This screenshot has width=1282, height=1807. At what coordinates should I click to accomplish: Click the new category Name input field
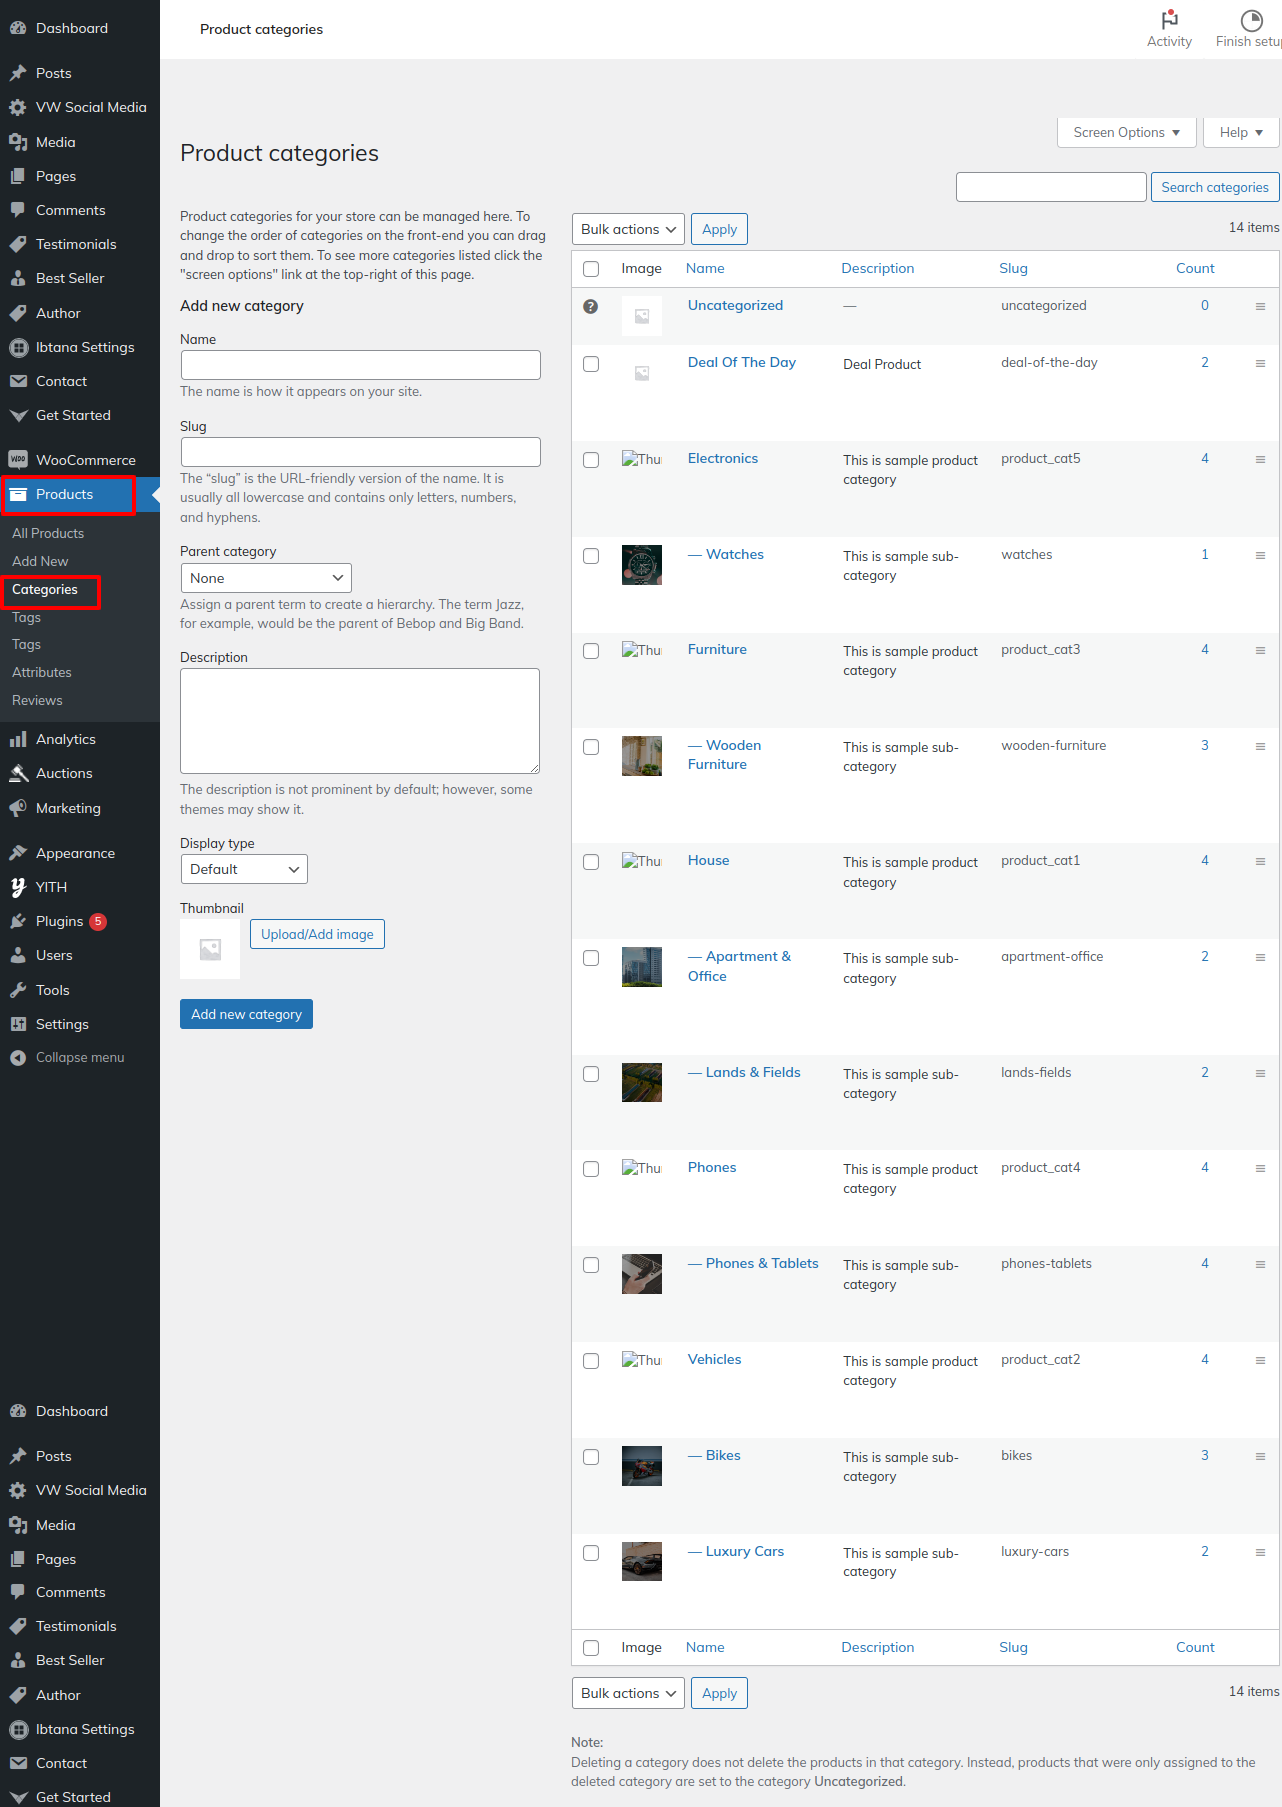coord(360,365)
